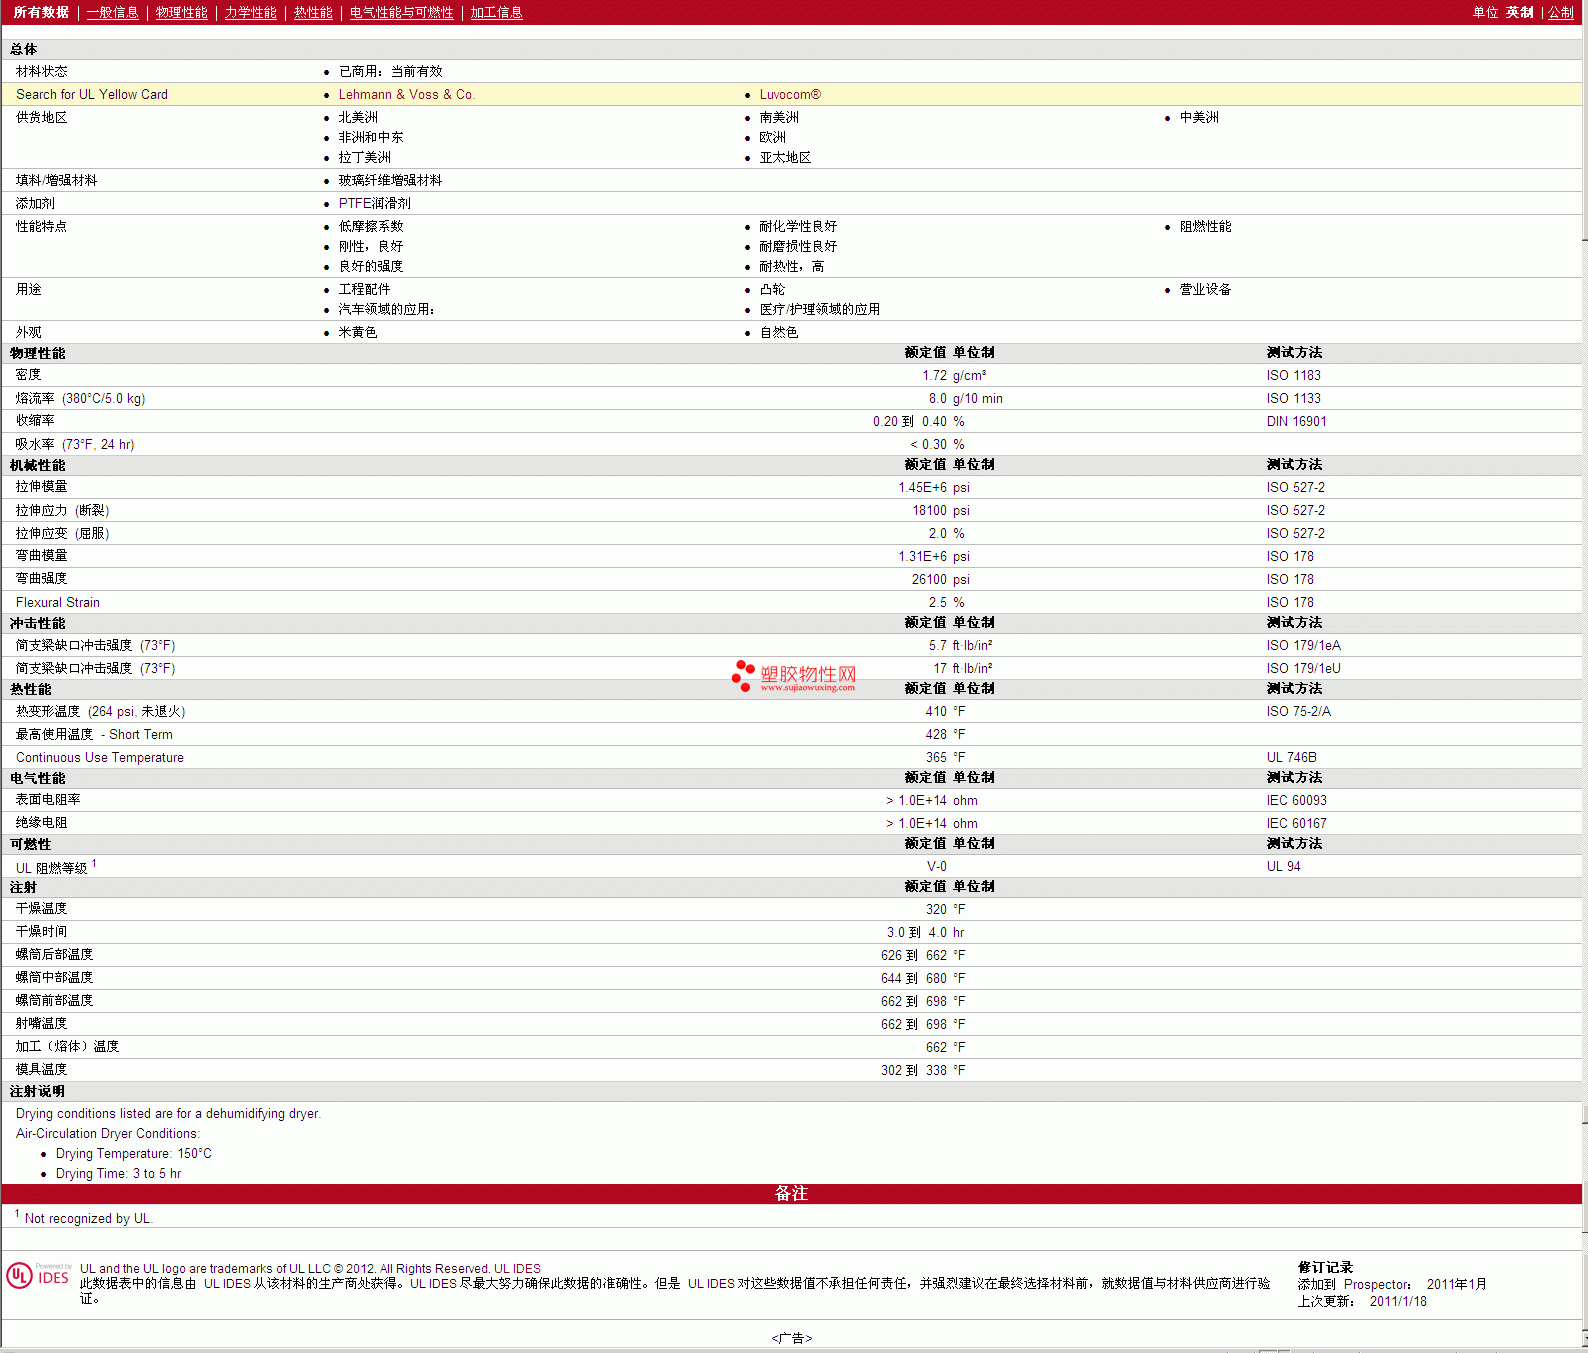Select the 1.45E+6 tensile modulus value
Viewport: 1588px width, 1353px height.
tap(922, 487)
